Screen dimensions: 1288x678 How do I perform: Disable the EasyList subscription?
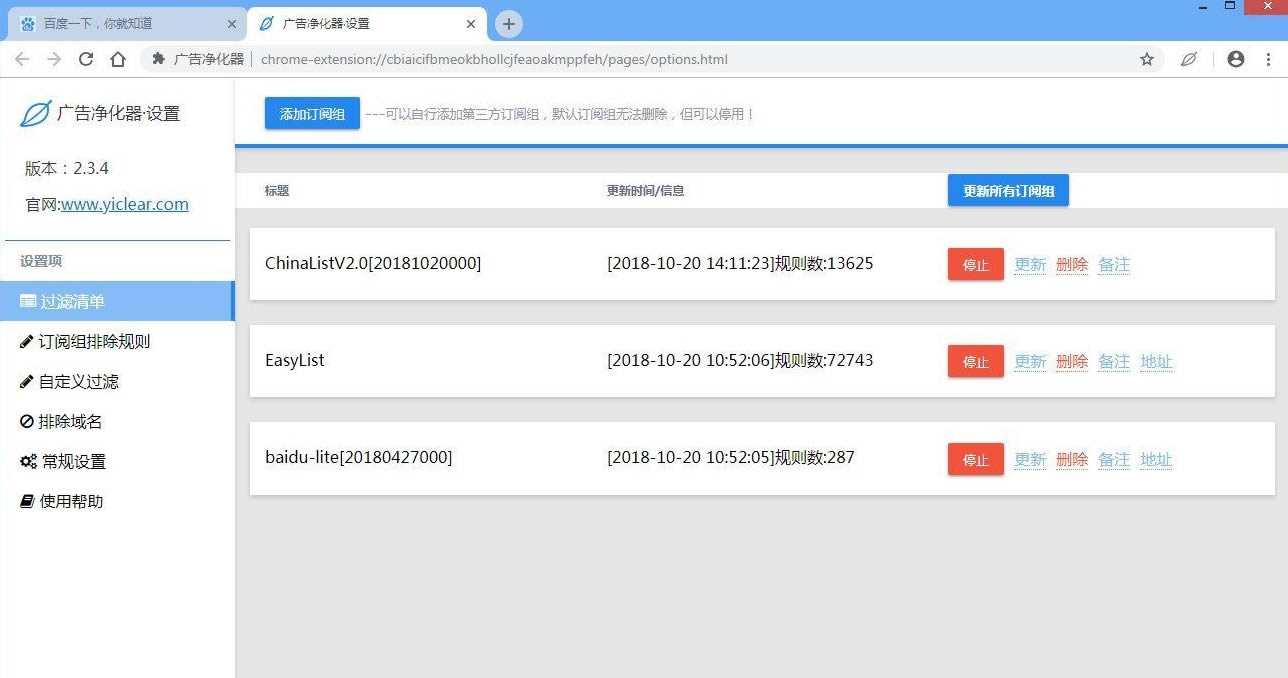(x=975, y=362)
